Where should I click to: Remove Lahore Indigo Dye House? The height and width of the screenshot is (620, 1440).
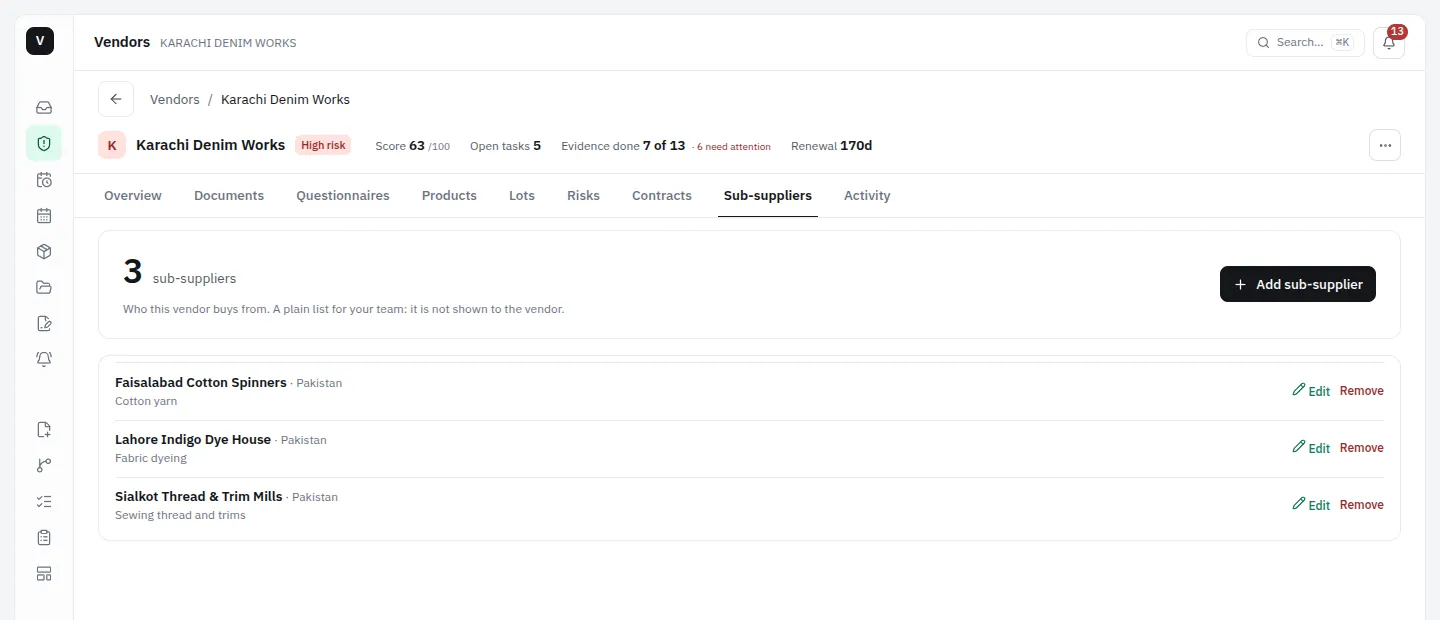coord(1362,448)
